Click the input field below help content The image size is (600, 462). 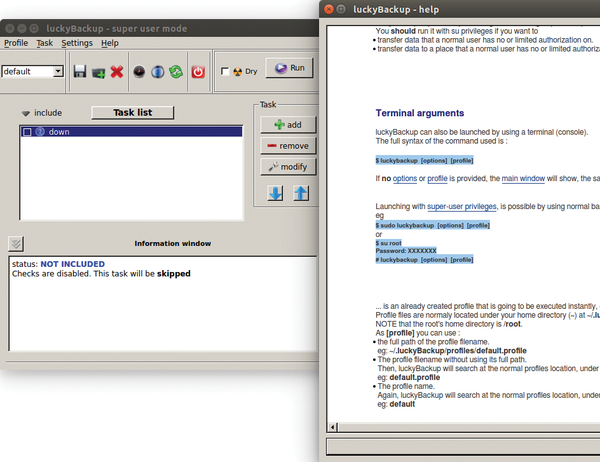point(463,446)
